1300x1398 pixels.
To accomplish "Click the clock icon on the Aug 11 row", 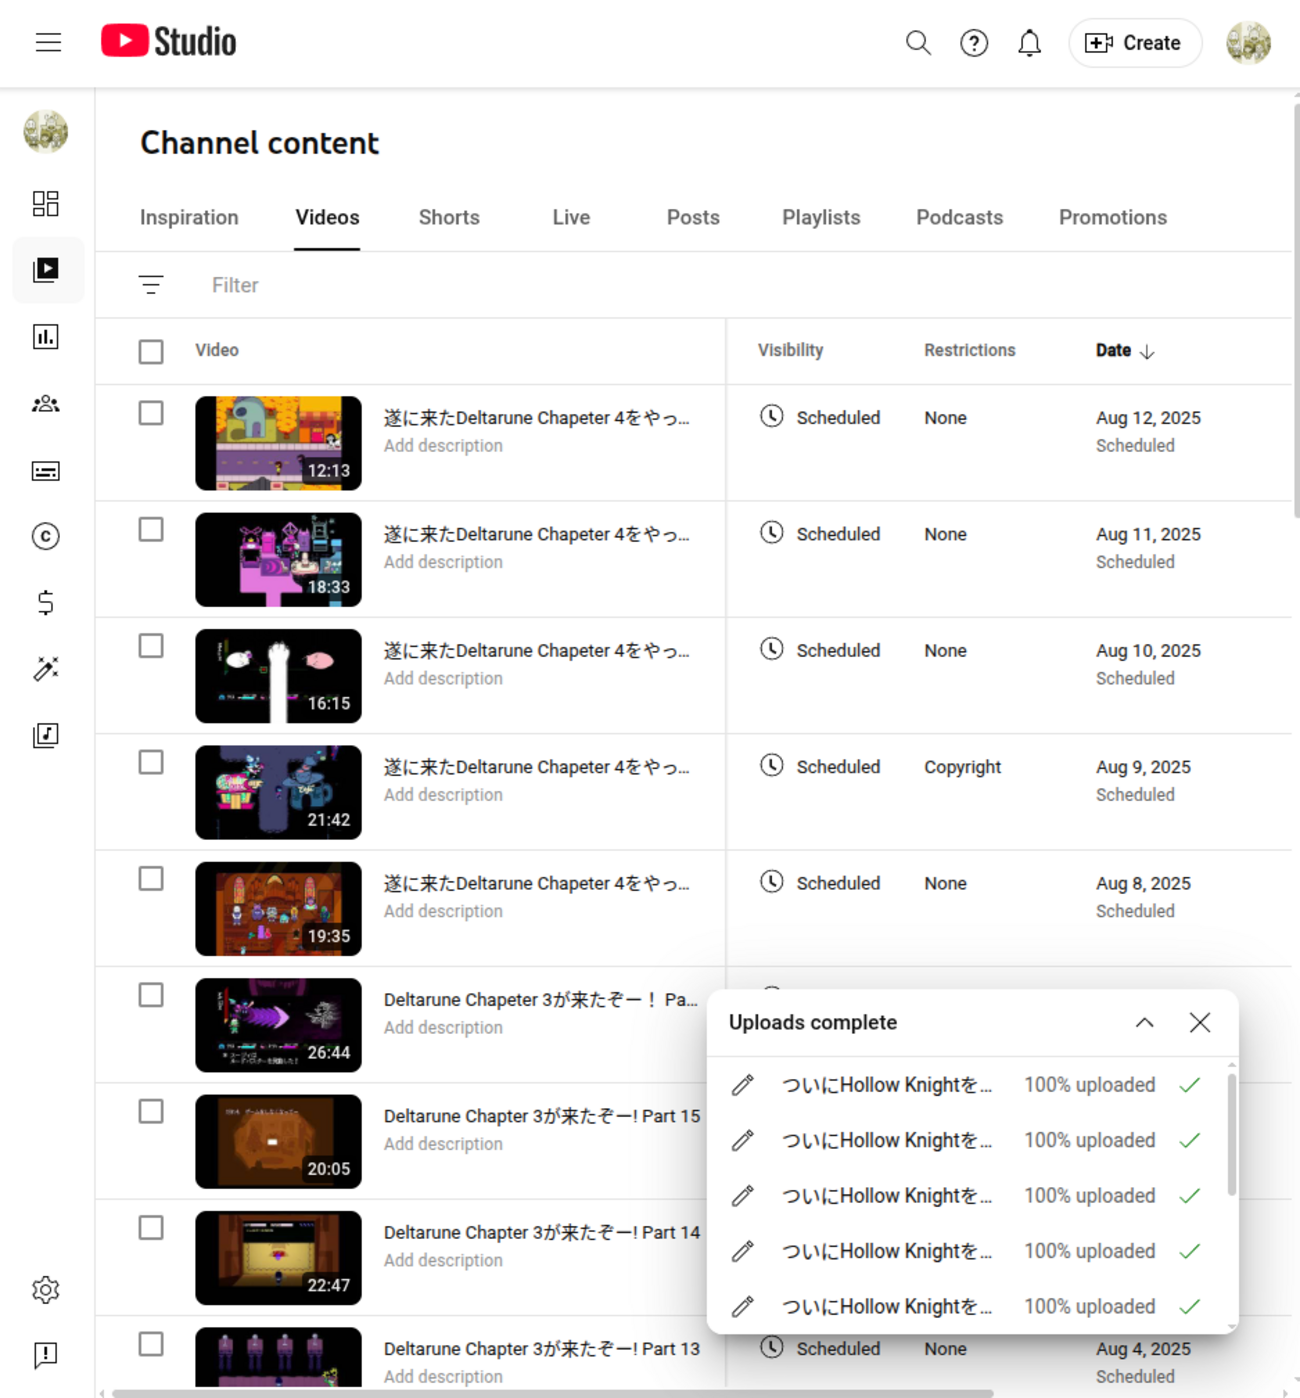I will (772, 533).
